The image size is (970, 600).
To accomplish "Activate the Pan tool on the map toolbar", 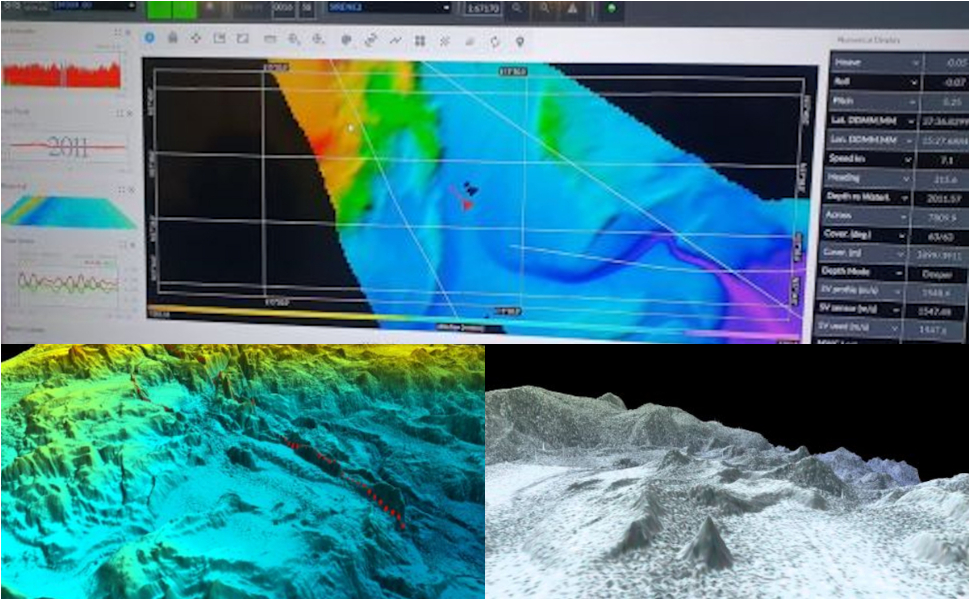I will click(x=195, y=40).
